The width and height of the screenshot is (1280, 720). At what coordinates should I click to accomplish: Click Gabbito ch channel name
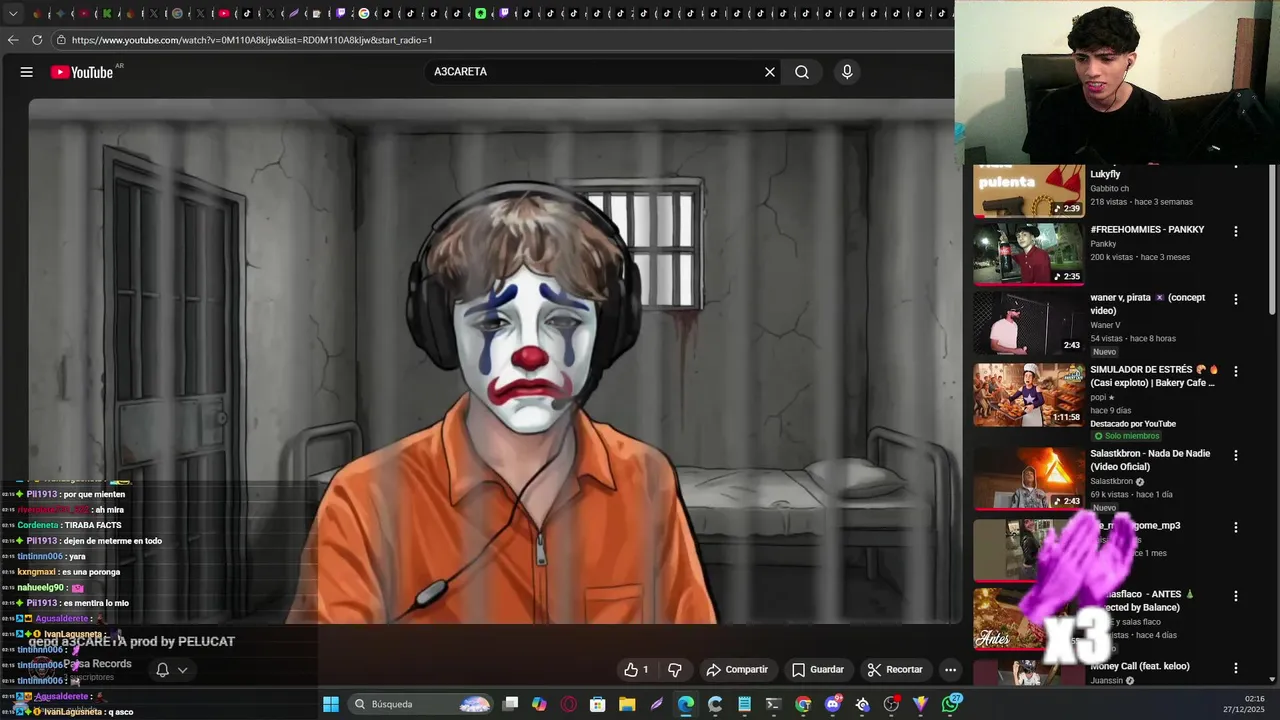click(x=1110, y=188)
